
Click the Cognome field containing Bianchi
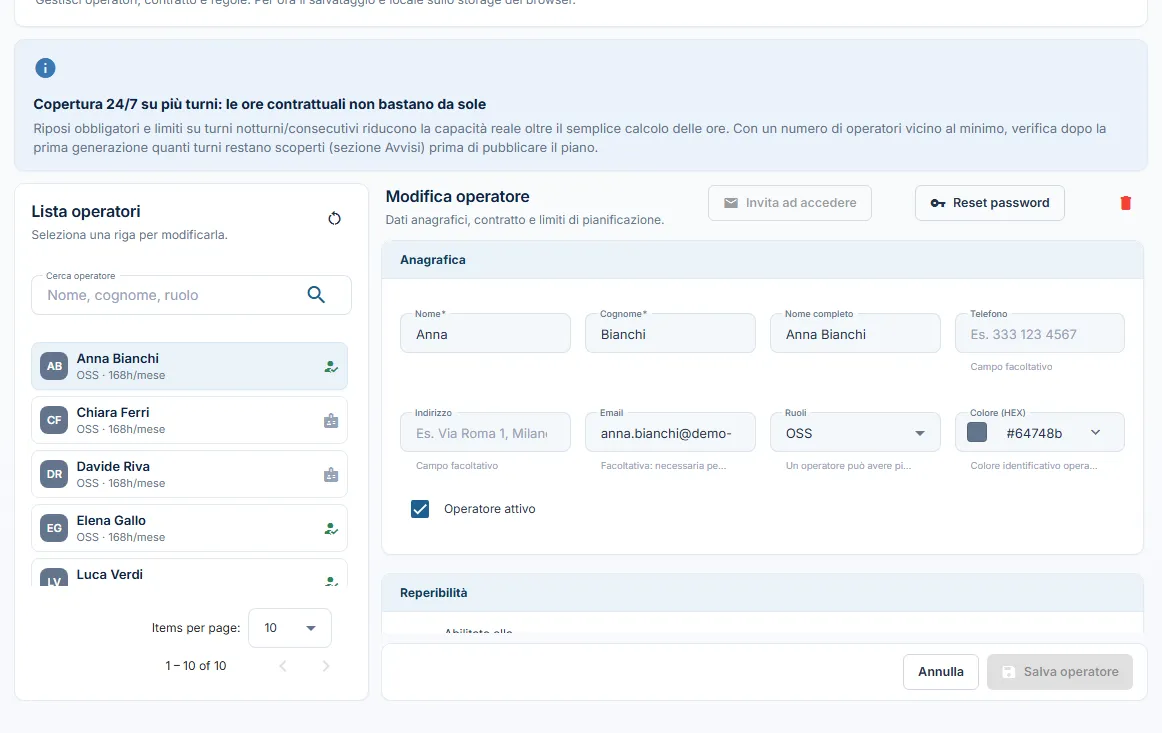[671, 334]
